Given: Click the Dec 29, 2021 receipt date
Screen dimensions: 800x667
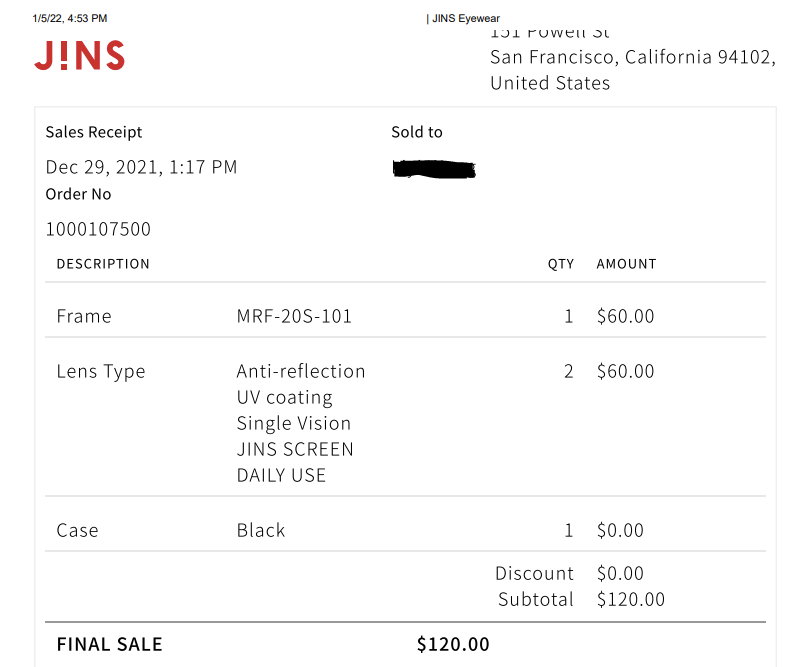Looking at the screenshot, I should [x=141, y=167].
